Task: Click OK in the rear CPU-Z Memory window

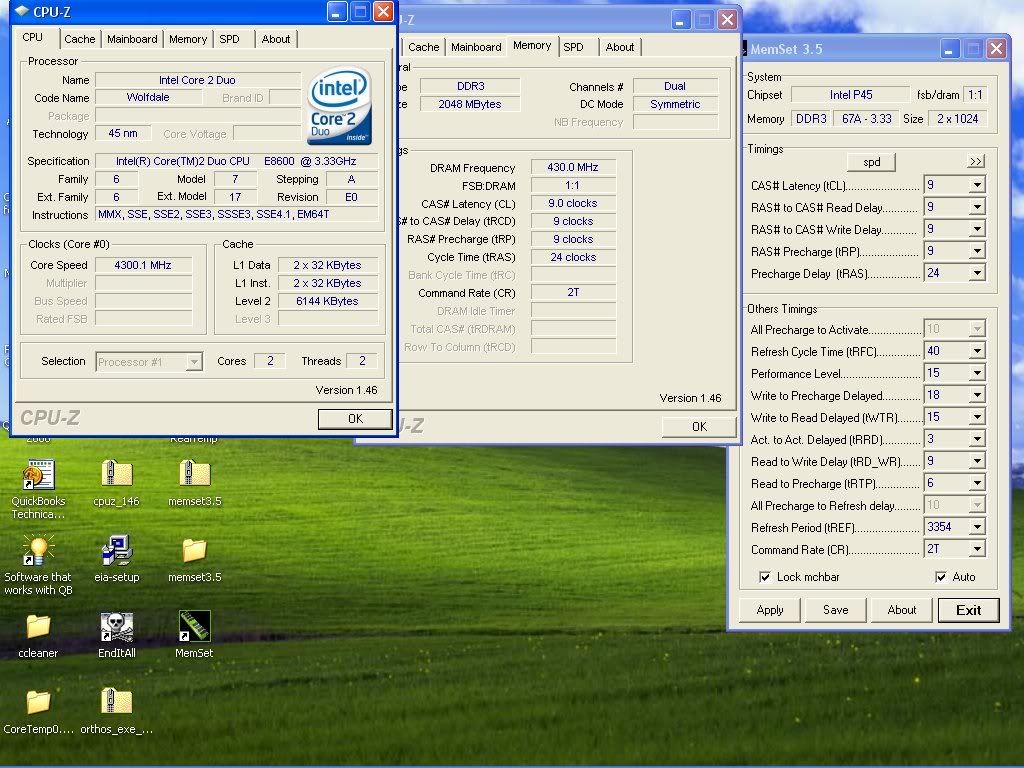Action: click(699, 426)
